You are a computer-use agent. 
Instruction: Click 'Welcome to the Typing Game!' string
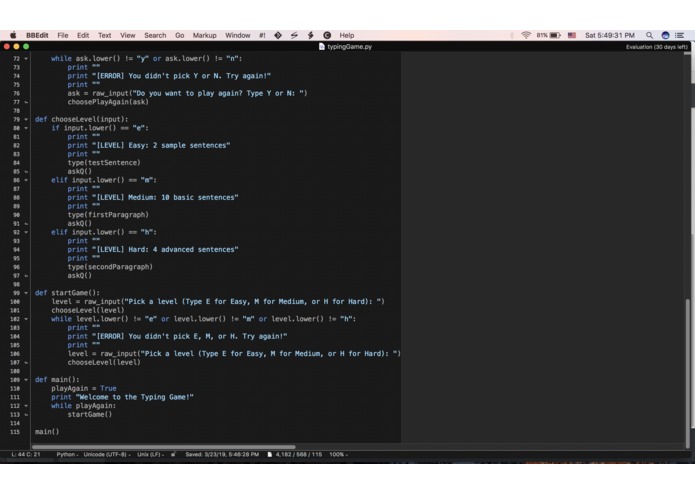pyautogui.click(x=135, y=397)
